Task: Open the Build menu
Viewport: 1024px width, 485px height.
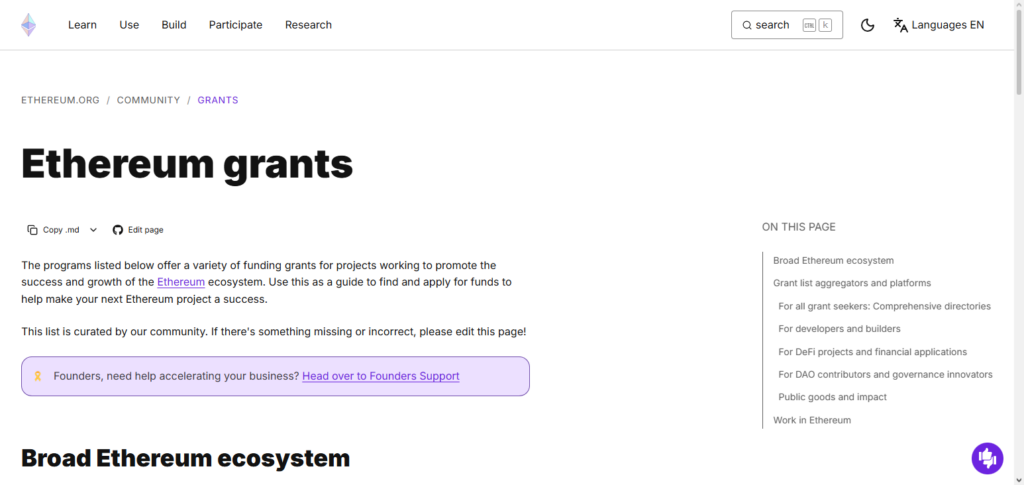Action: [x=174, y=25]
